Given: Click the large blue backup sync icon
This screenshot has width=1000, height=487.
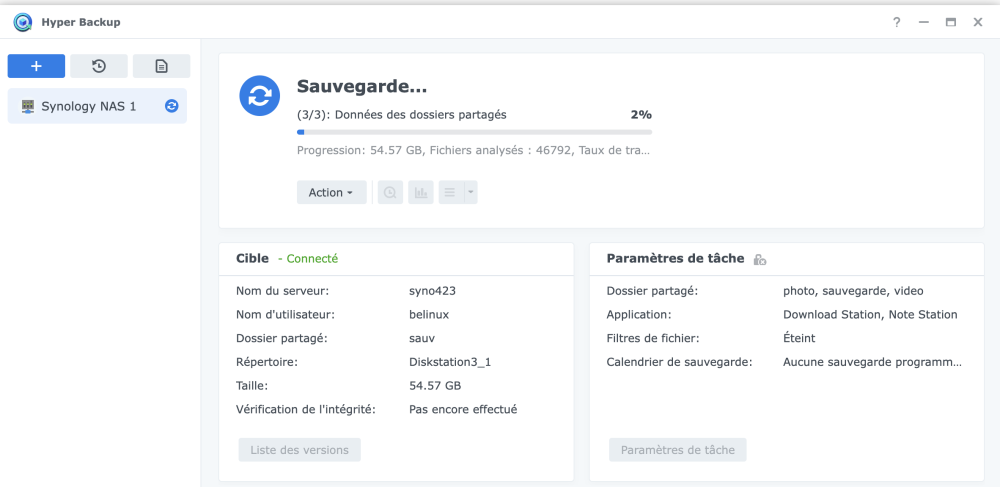Looking at the screenshot, I should point(259,96).
